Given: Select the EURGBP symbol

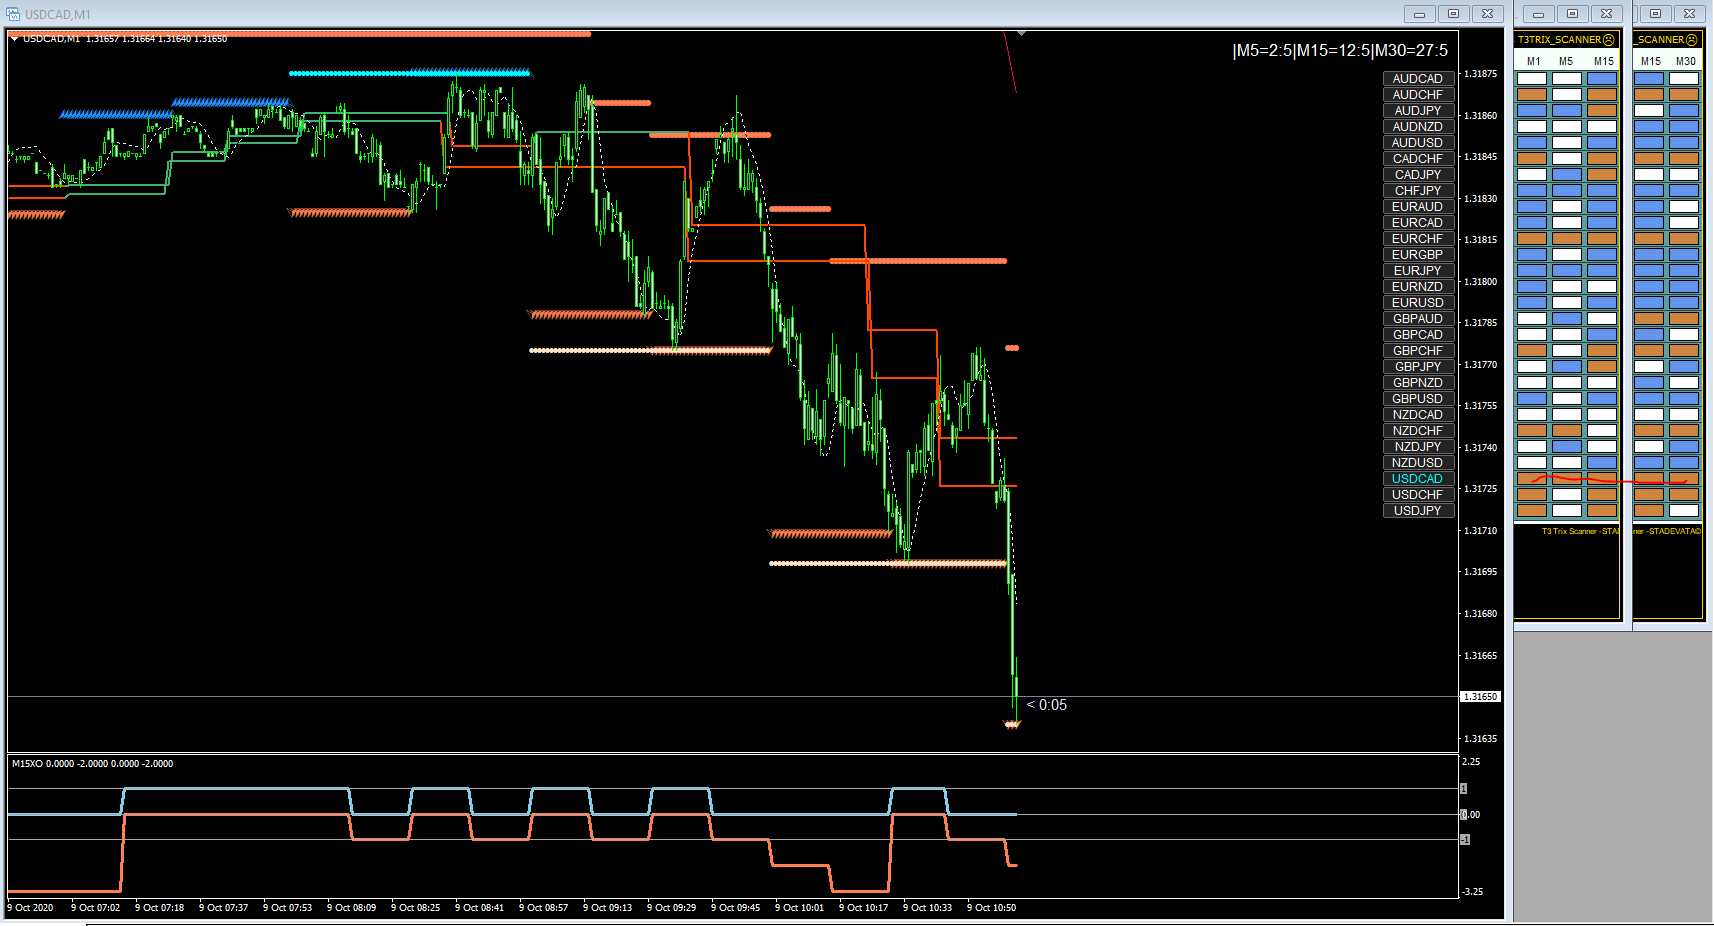Looking at the screenshot, I should click(x=1418, y=255).
